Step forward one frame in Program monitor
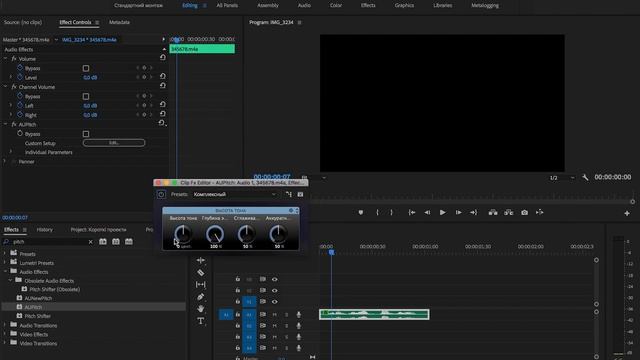This screenshot has width=640, height=360. click(x=458, y=212)
